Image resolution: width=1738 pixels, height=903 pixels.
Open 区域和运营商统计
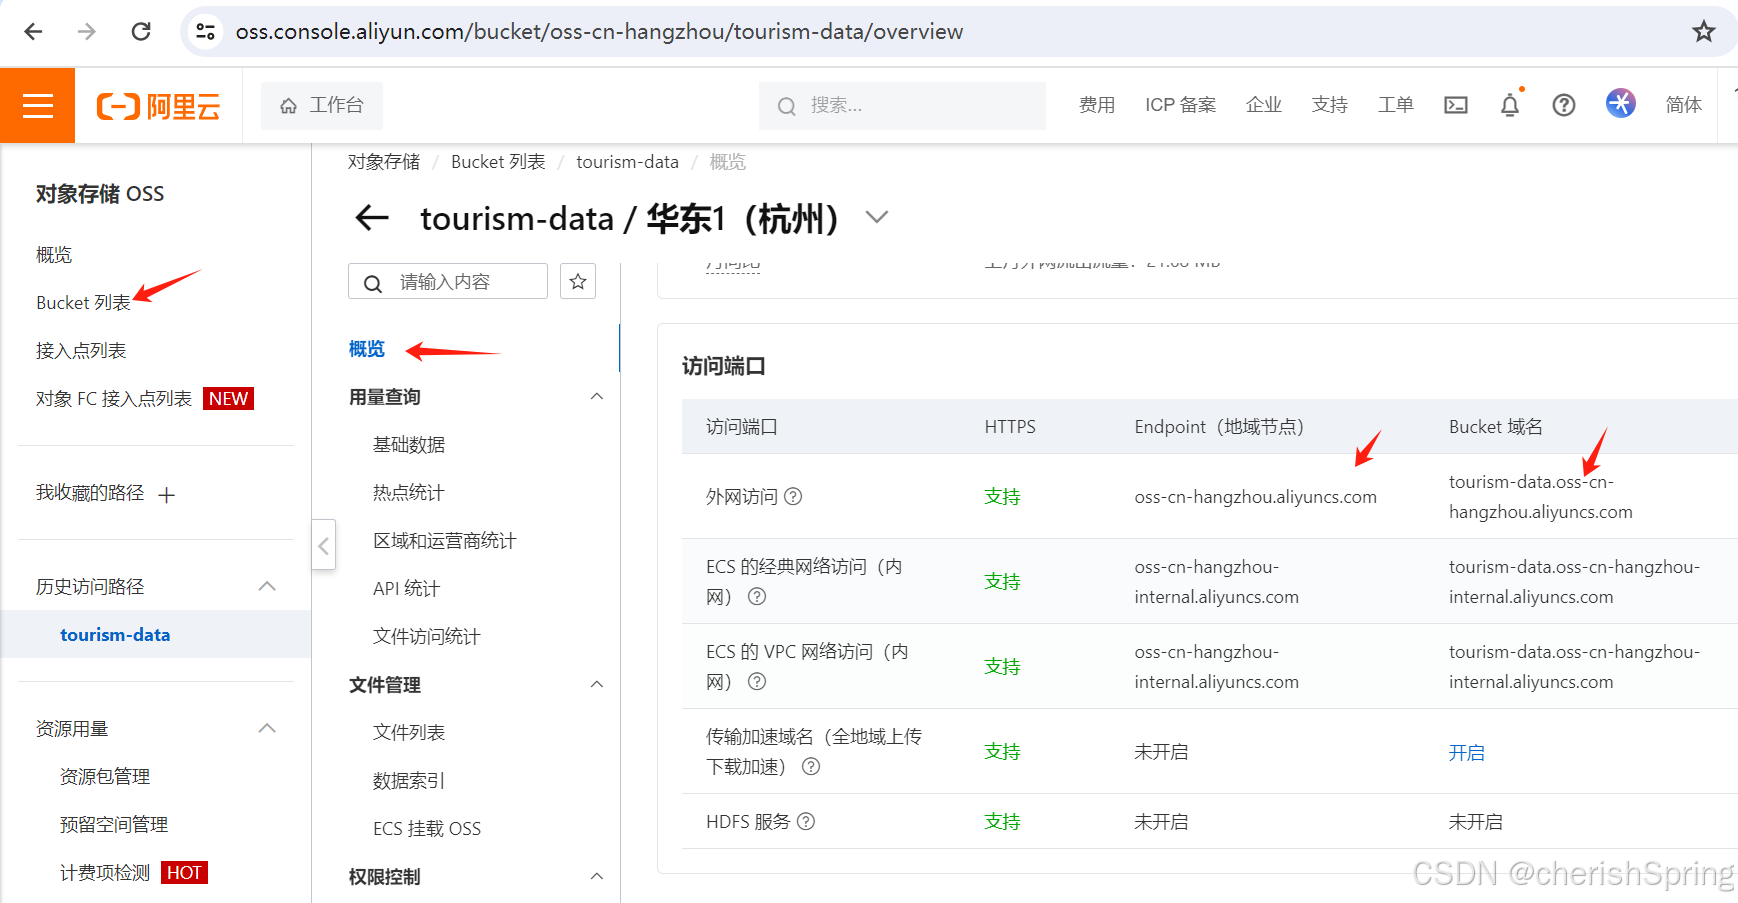tap(445, 541)
